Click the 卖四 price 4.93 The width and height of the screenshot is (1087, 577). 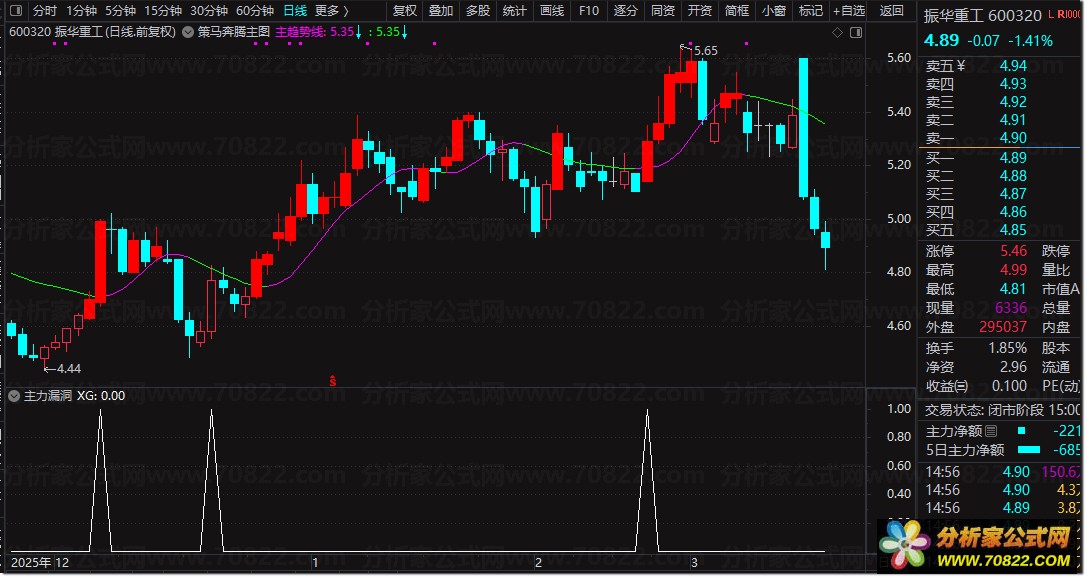coord(1013,84)
